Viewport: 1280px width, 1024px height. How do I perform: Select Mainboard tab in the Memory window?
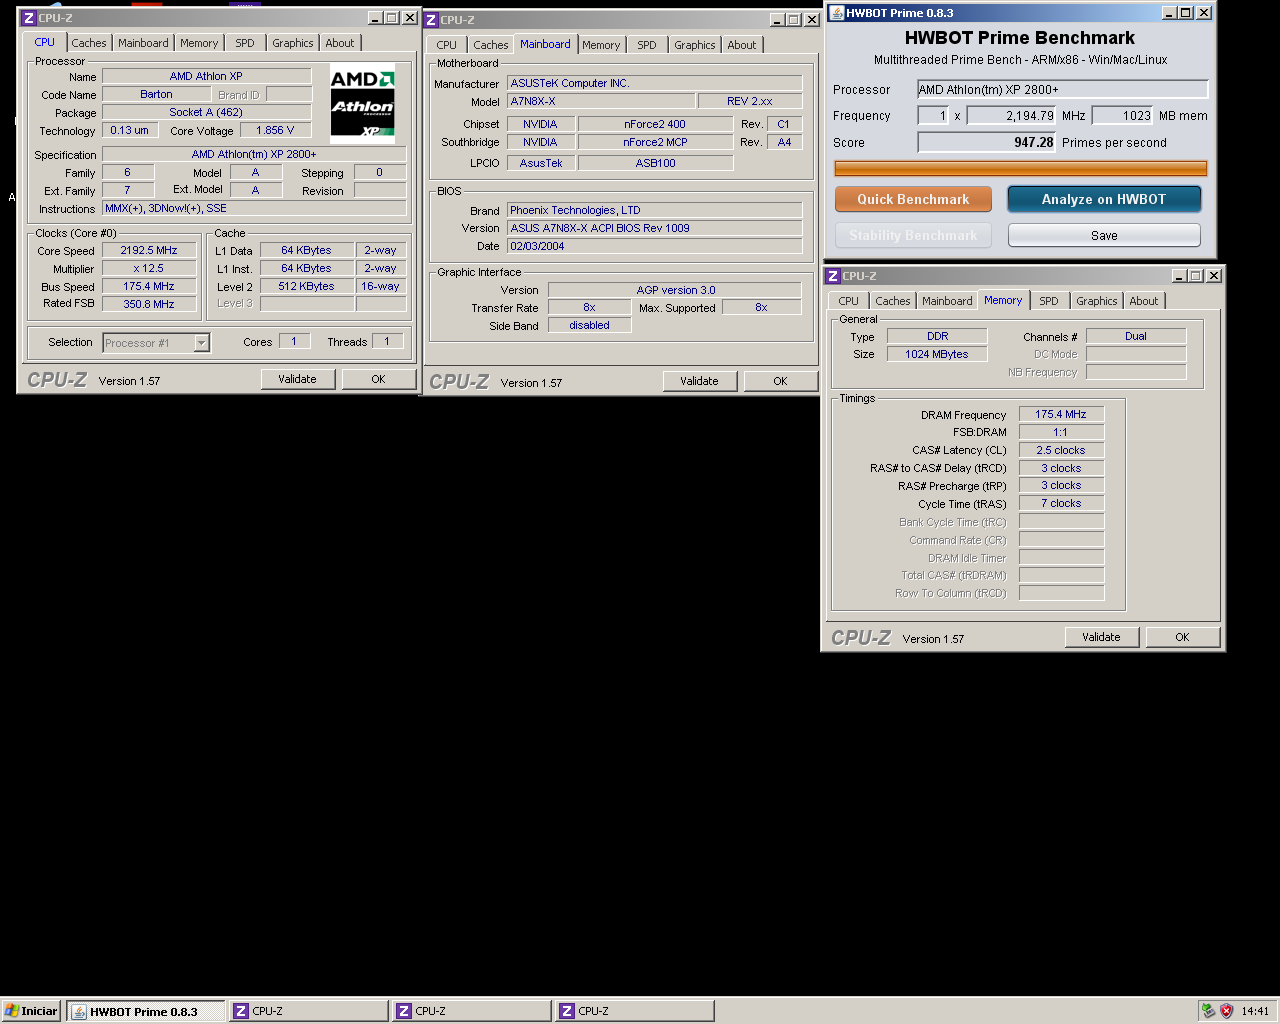click(947, 301)
